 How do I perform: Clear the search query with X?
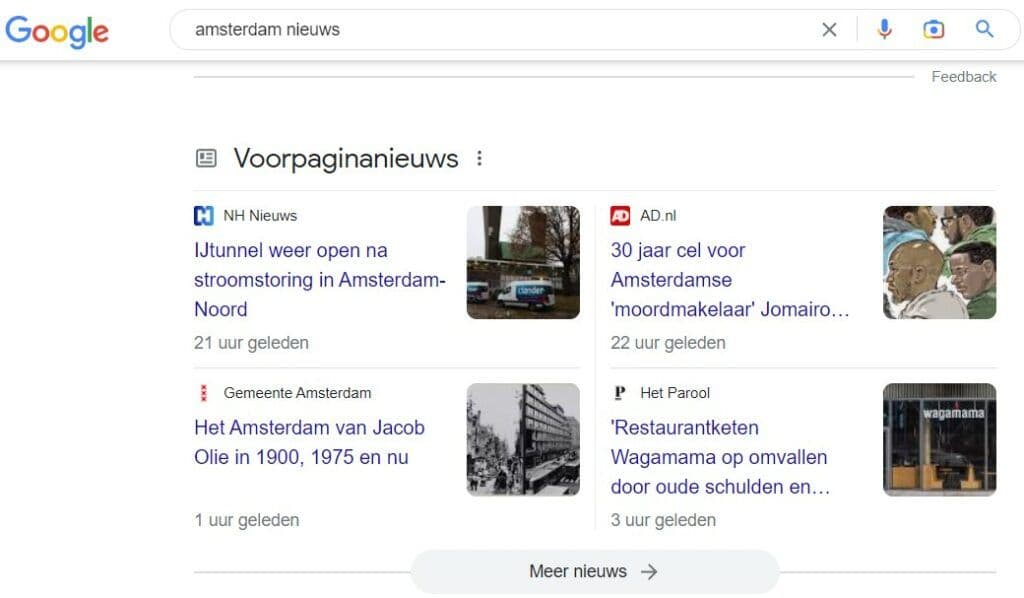(829, 29)
